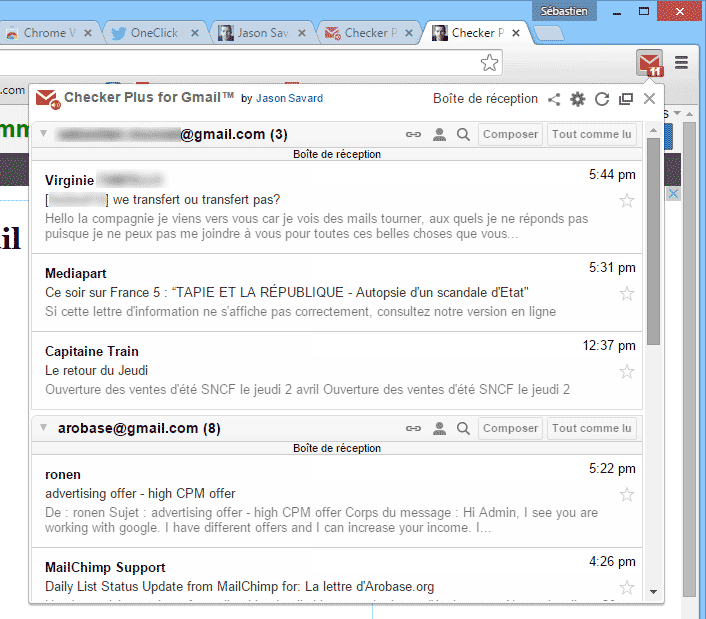Open the contacts icon for the first gmail account
The image size is (706, 619).
coord(439,134)
